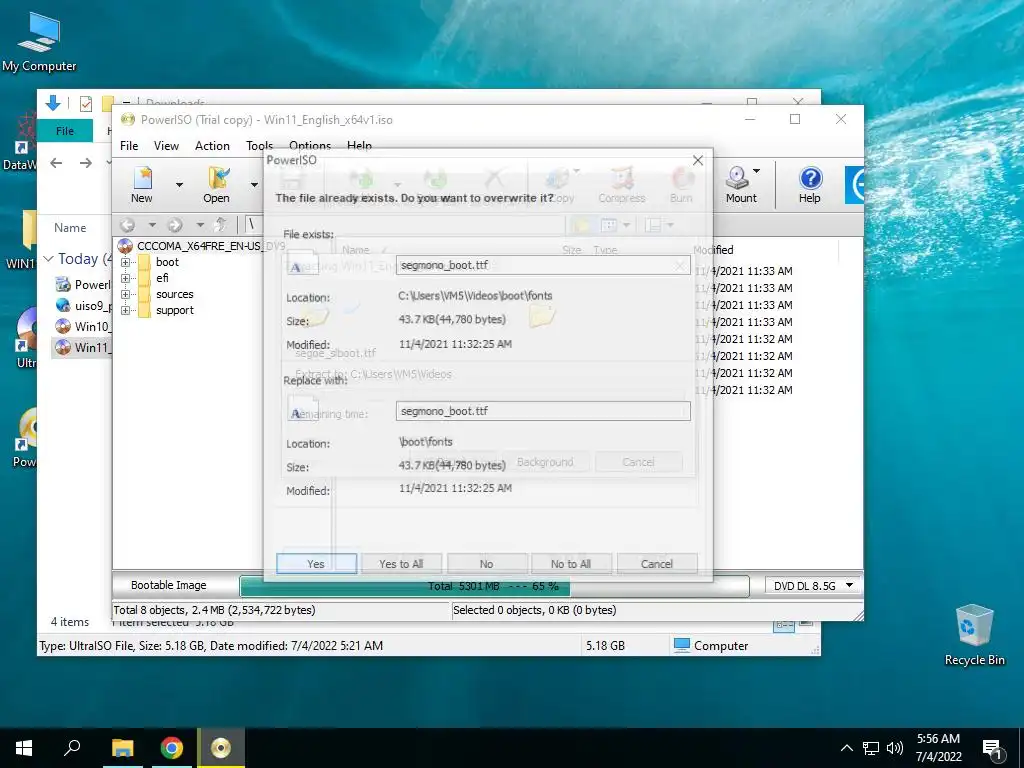Screen dimensions: 1024x768
Task: Click the Bootable Image status label
Action: [x=168, y=585]
